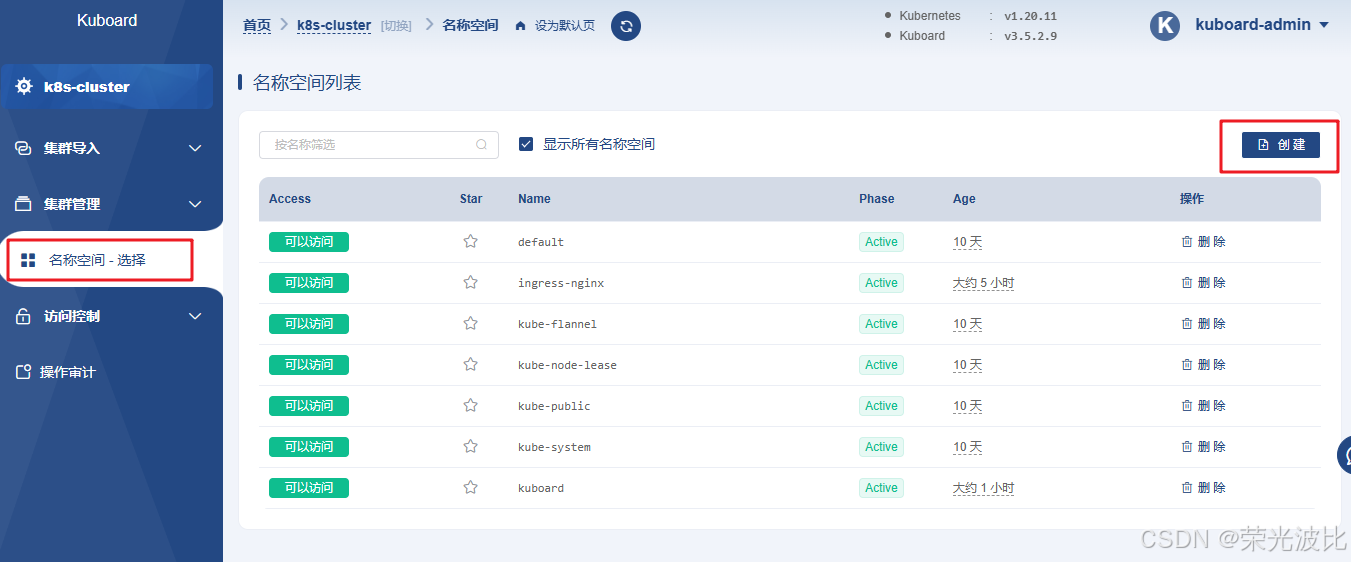
Task: Expand the 集群导入 menu chevron
Action: (x=195, y=148)
